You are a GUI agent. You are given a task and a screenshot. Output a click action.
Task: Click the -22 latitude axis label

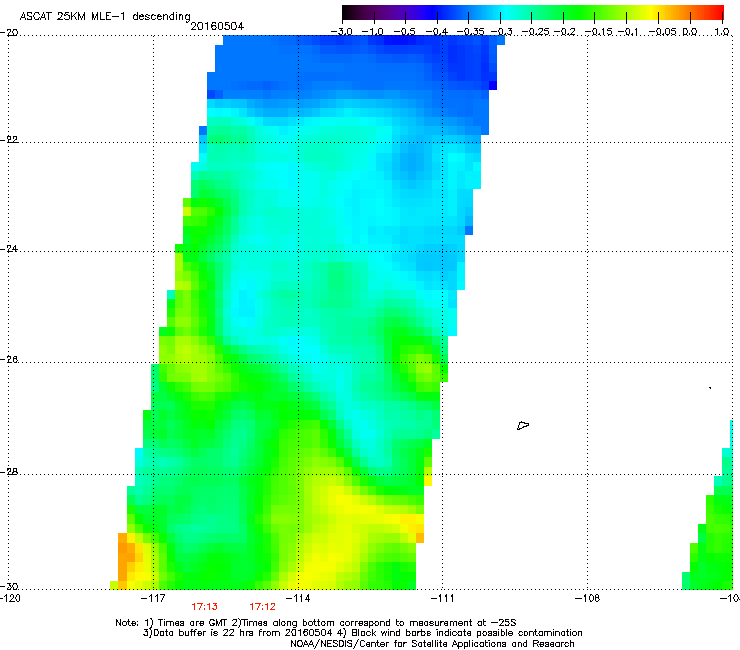(x=9, y=140)
